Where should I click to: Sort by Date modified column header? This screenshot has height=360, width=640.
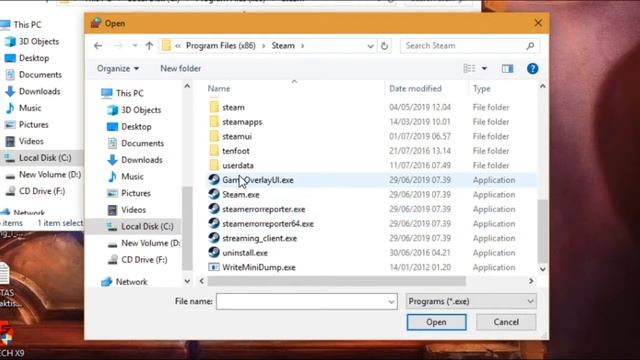(x=415, y=89)
